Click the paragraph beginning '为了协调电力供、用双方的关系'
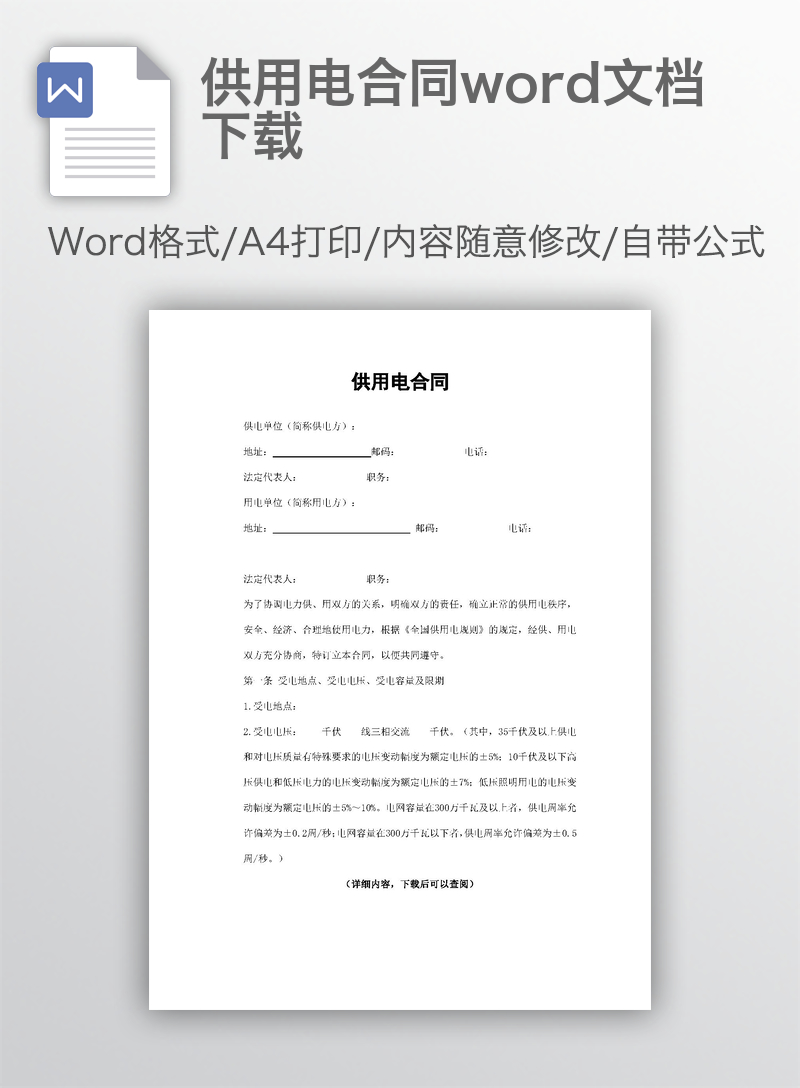 pos(409,629)
